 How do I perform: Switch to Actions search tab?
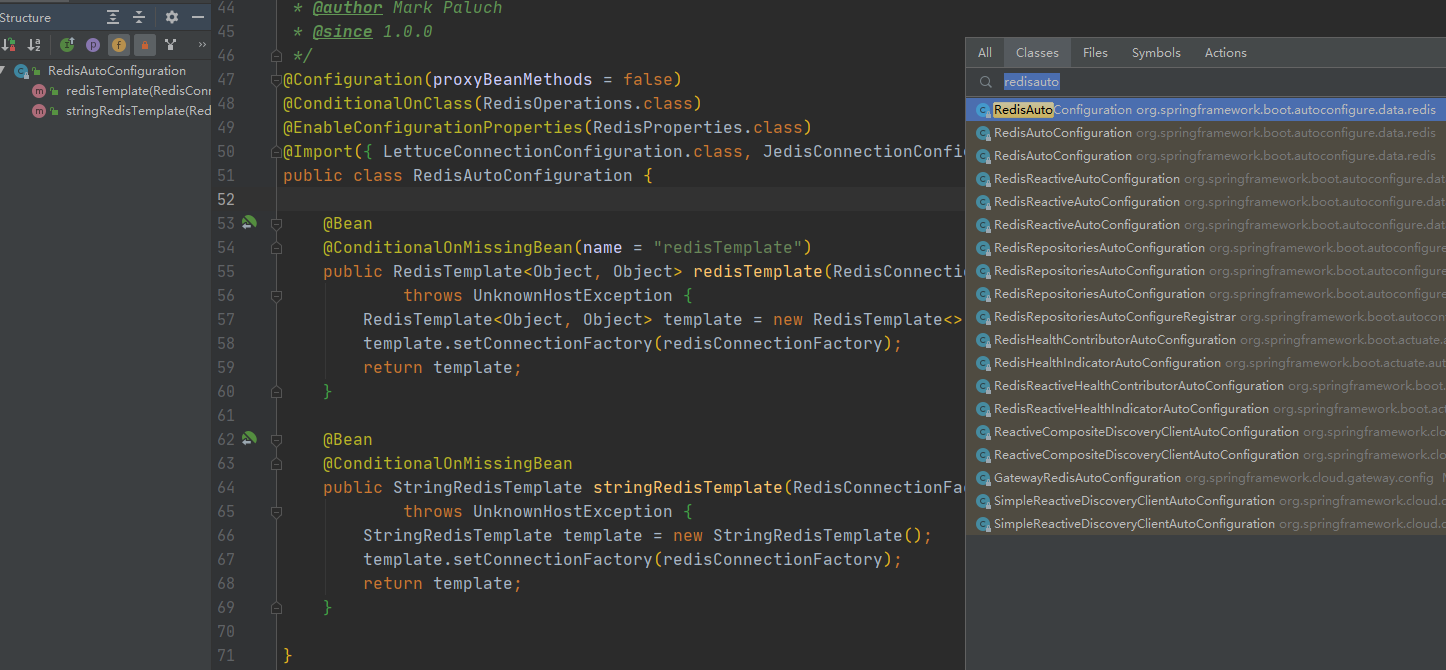click(1225, 53)
